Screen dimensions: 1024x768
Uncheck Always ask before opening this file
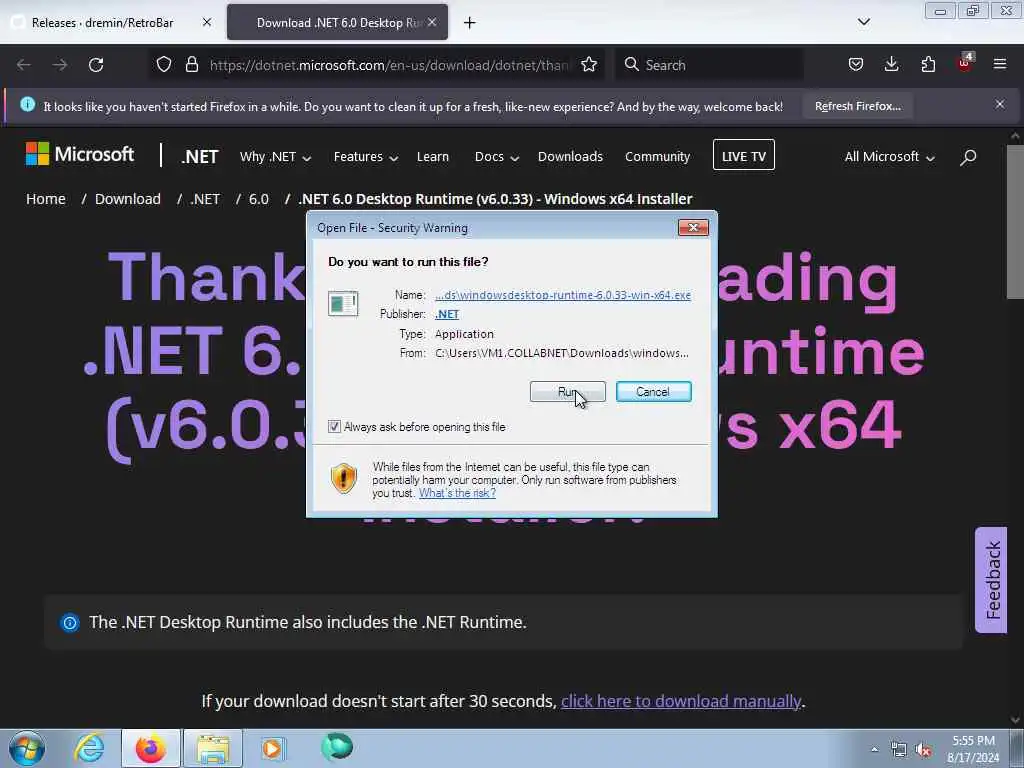[334, 427]
